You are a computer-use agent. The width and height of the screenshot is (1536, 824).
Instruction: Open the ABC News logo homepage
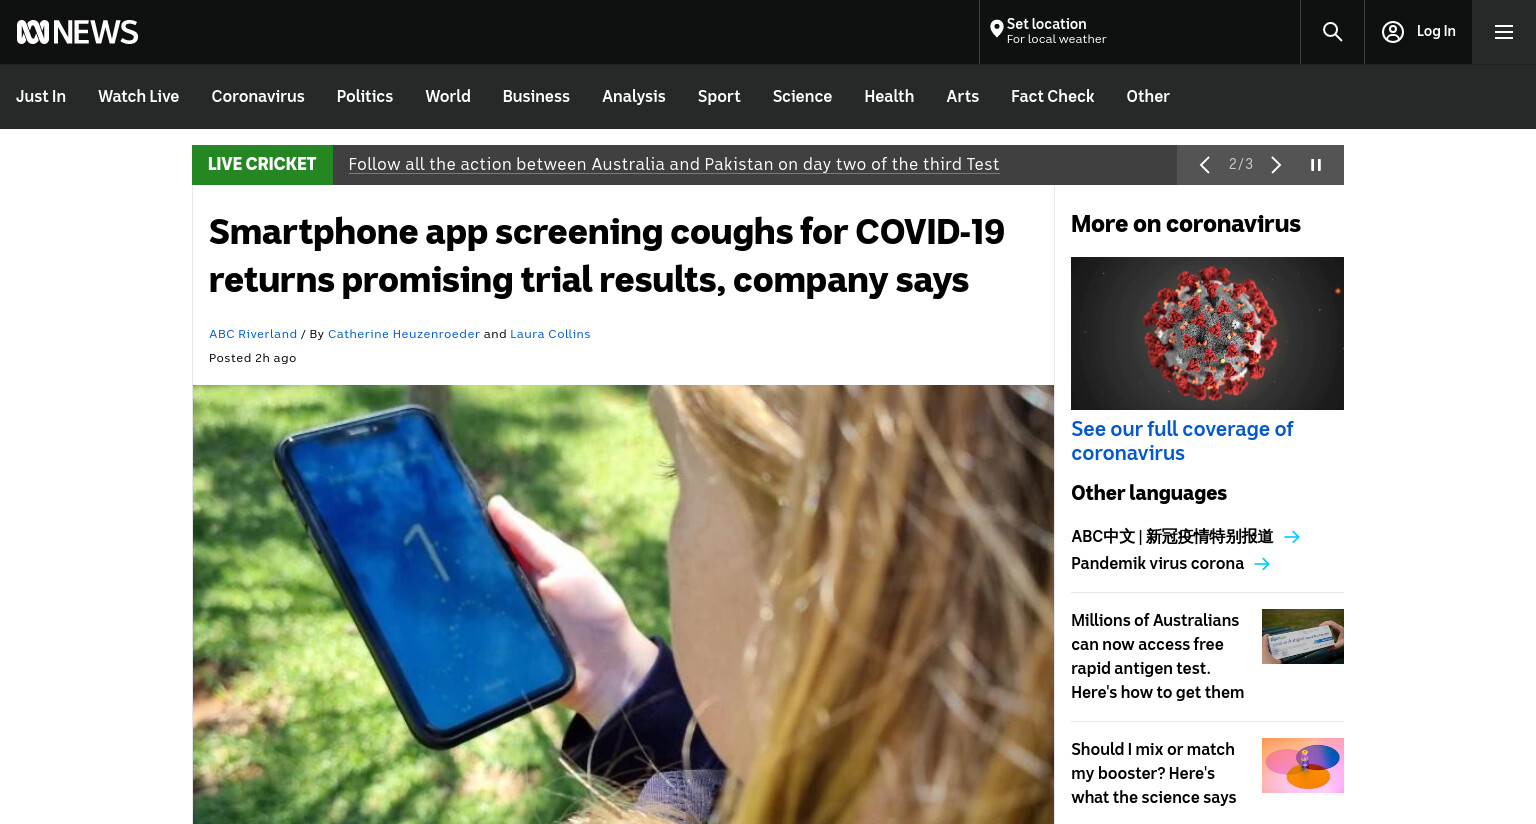77,32
